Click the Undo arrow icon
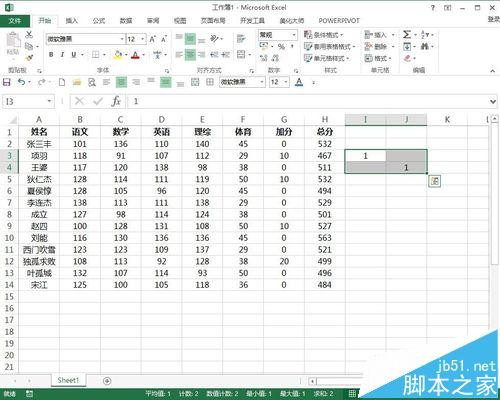The image size is (500, 400). 21,82
